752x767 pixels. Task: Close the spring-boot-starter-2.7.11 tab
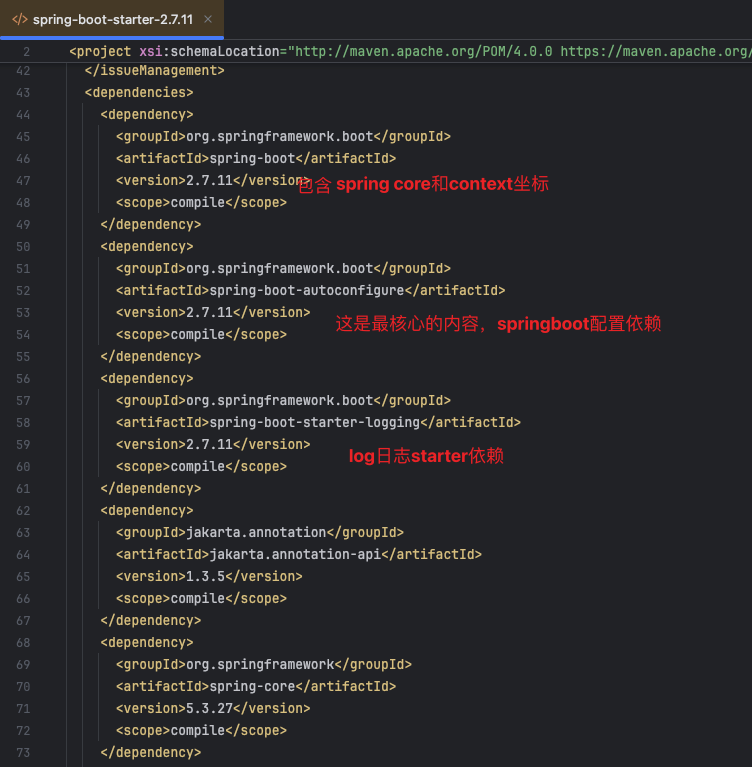[208, 19]
